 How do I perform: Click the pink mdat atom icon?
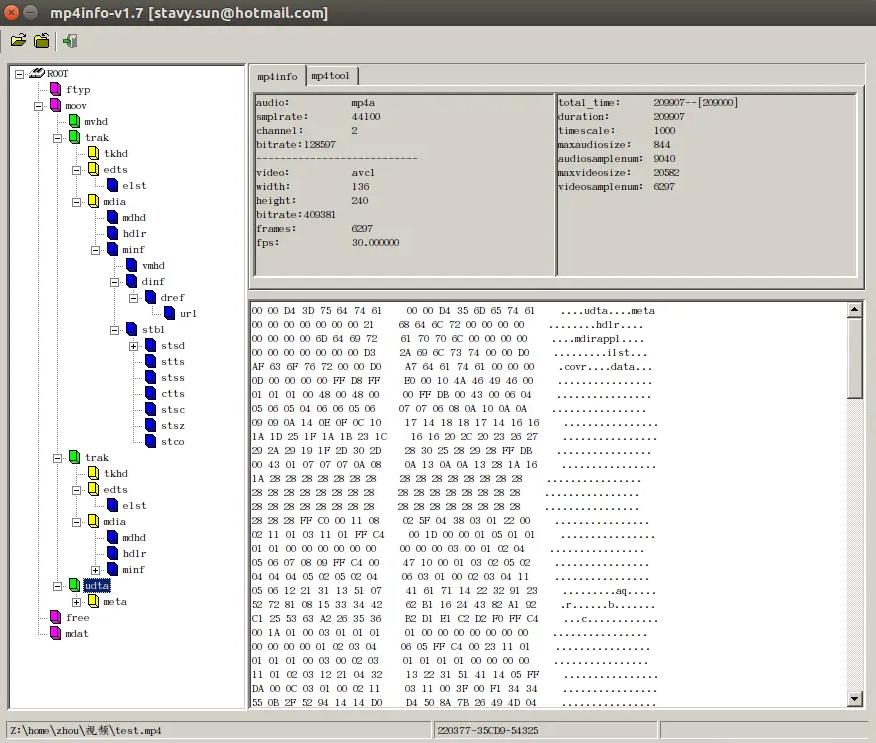tap(56, 634)
